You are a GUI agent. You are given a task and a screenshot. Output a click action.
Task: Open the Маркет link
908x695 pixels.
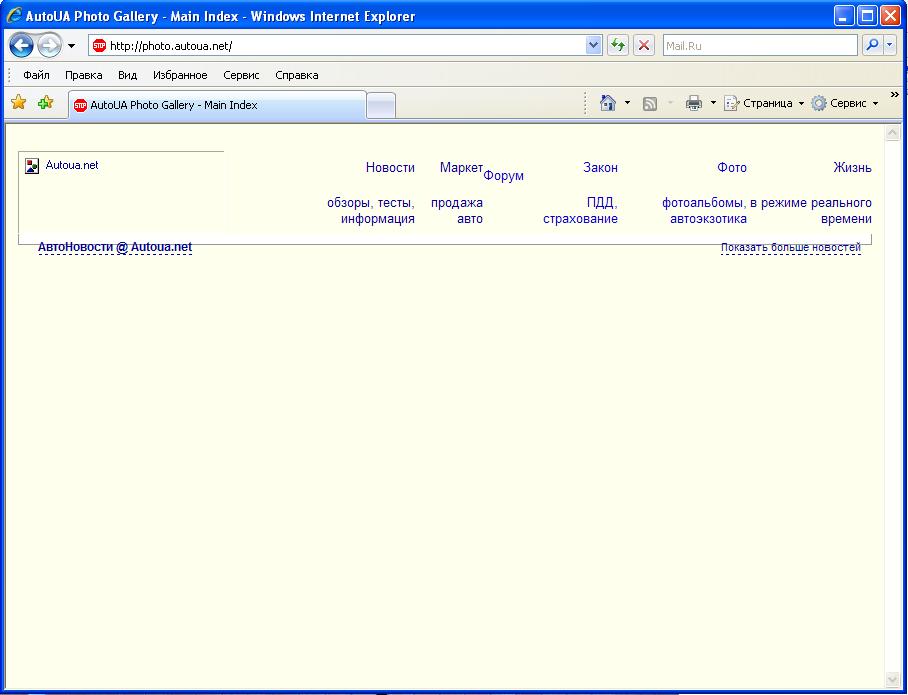click(x=461, y=167)
